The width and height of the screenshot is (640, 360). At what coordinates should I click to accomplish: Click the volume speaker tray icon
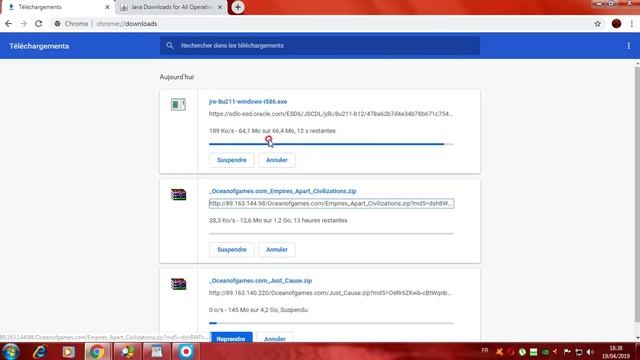tap(590, 351)
